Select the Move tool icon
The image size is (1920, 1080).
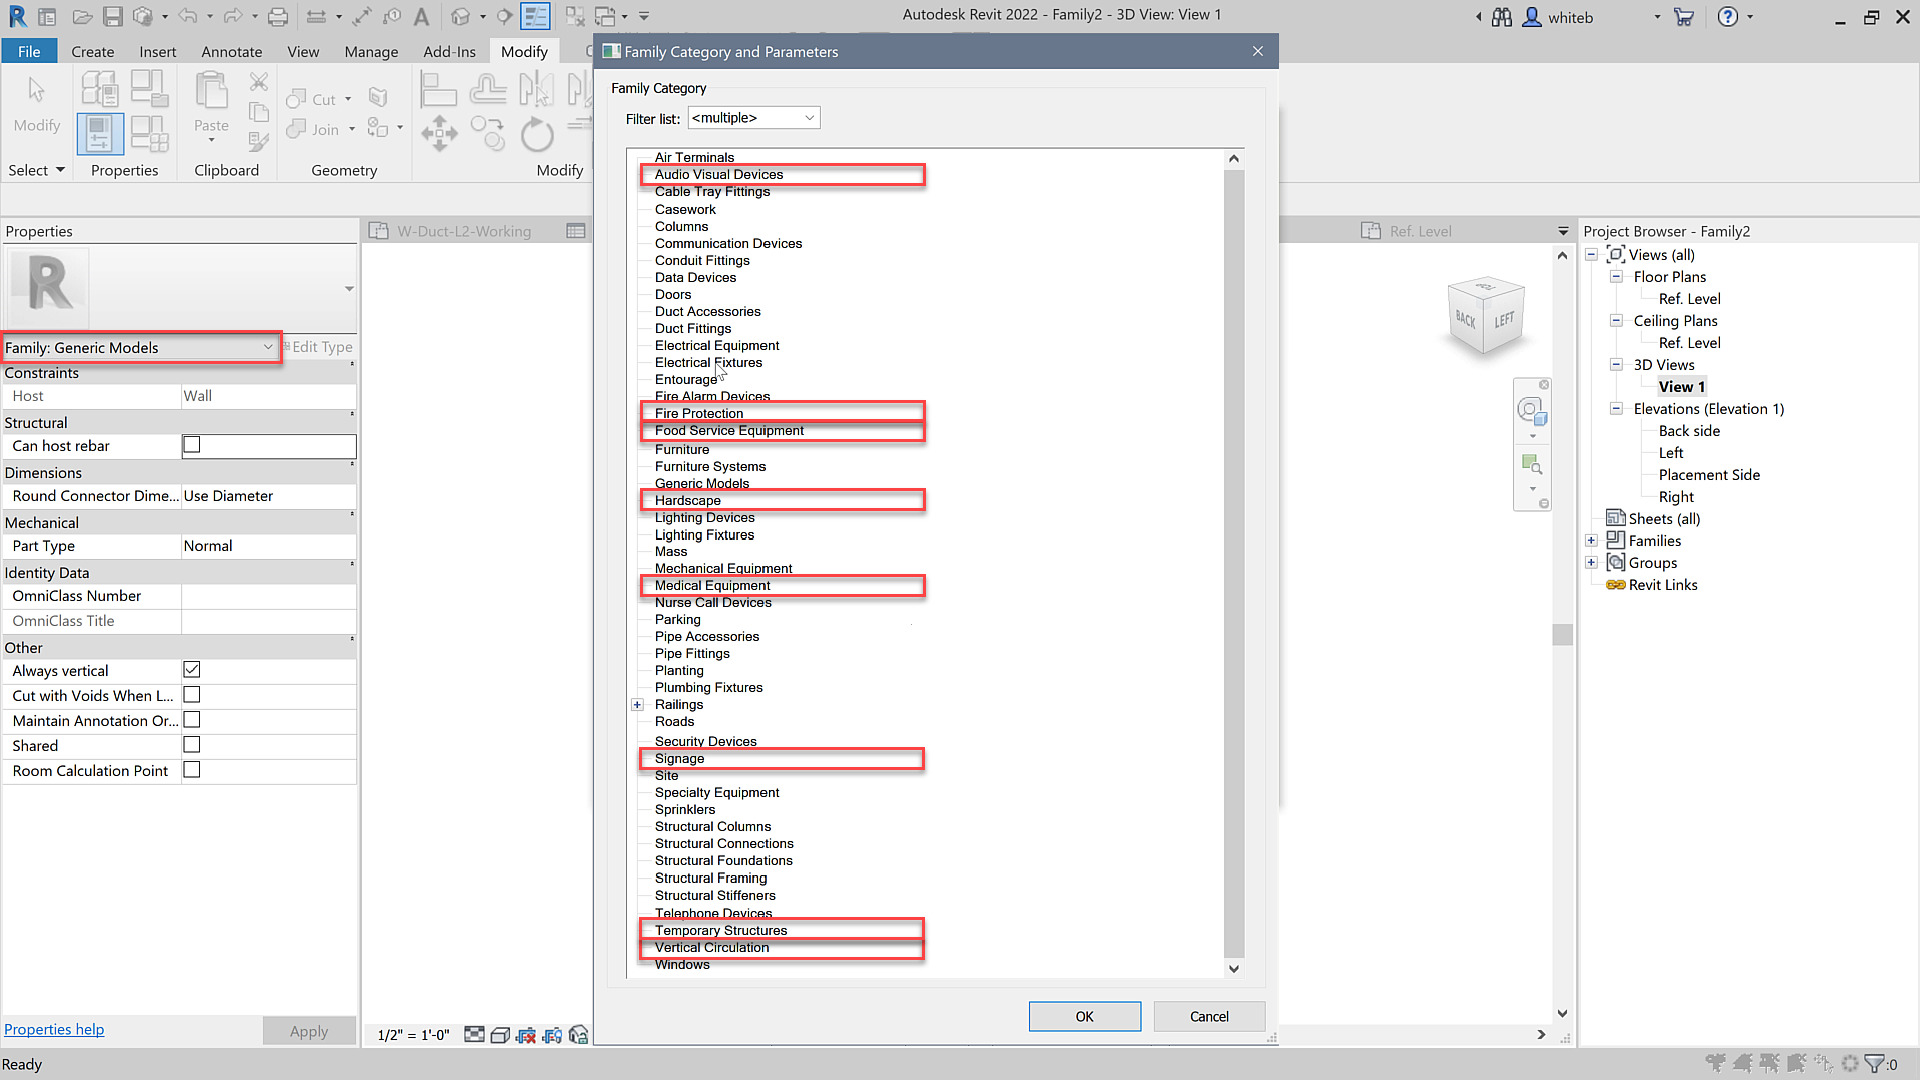click(439, 133)
